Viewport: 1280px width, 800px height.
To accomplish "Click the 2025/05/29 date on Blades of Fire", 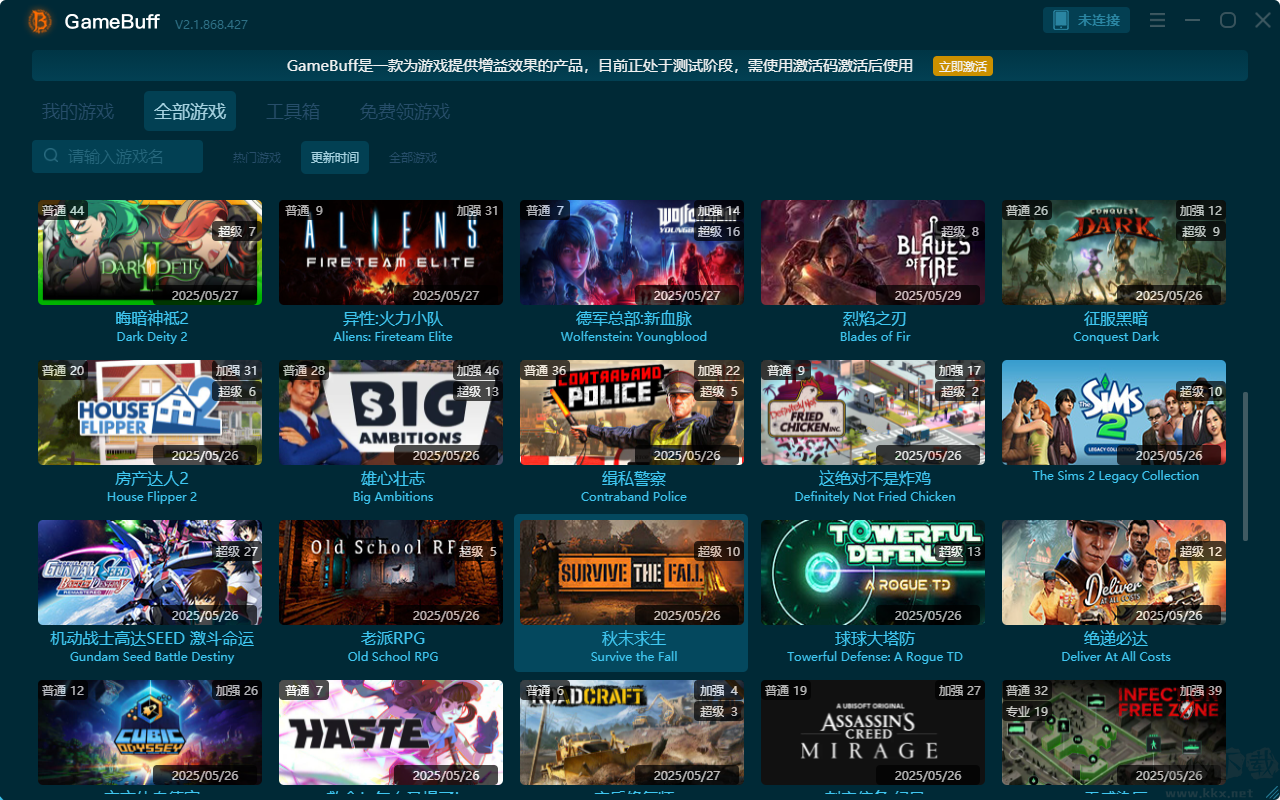I will 928,296.
